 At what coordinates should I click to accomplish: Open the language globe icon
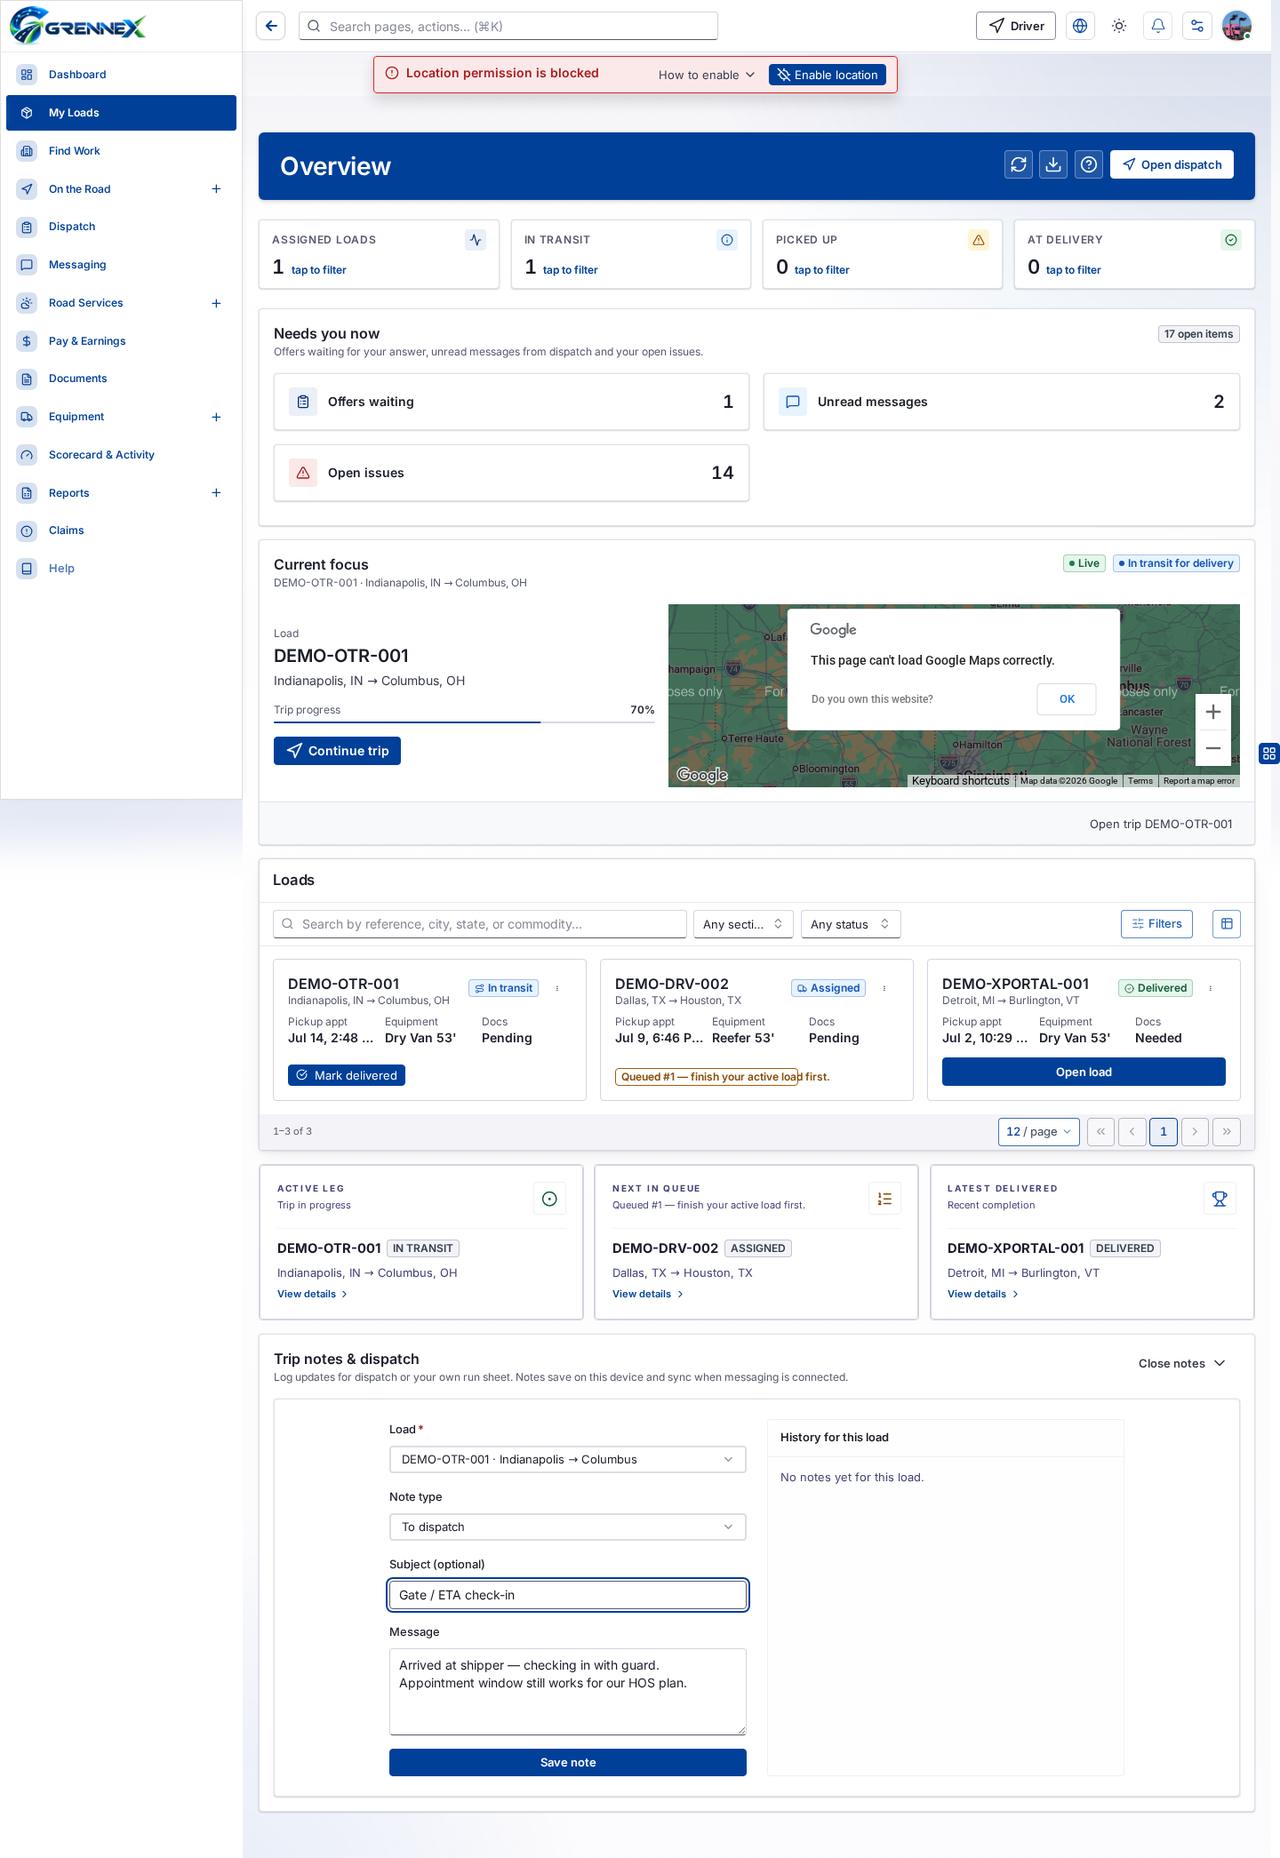coord(1080,26)
